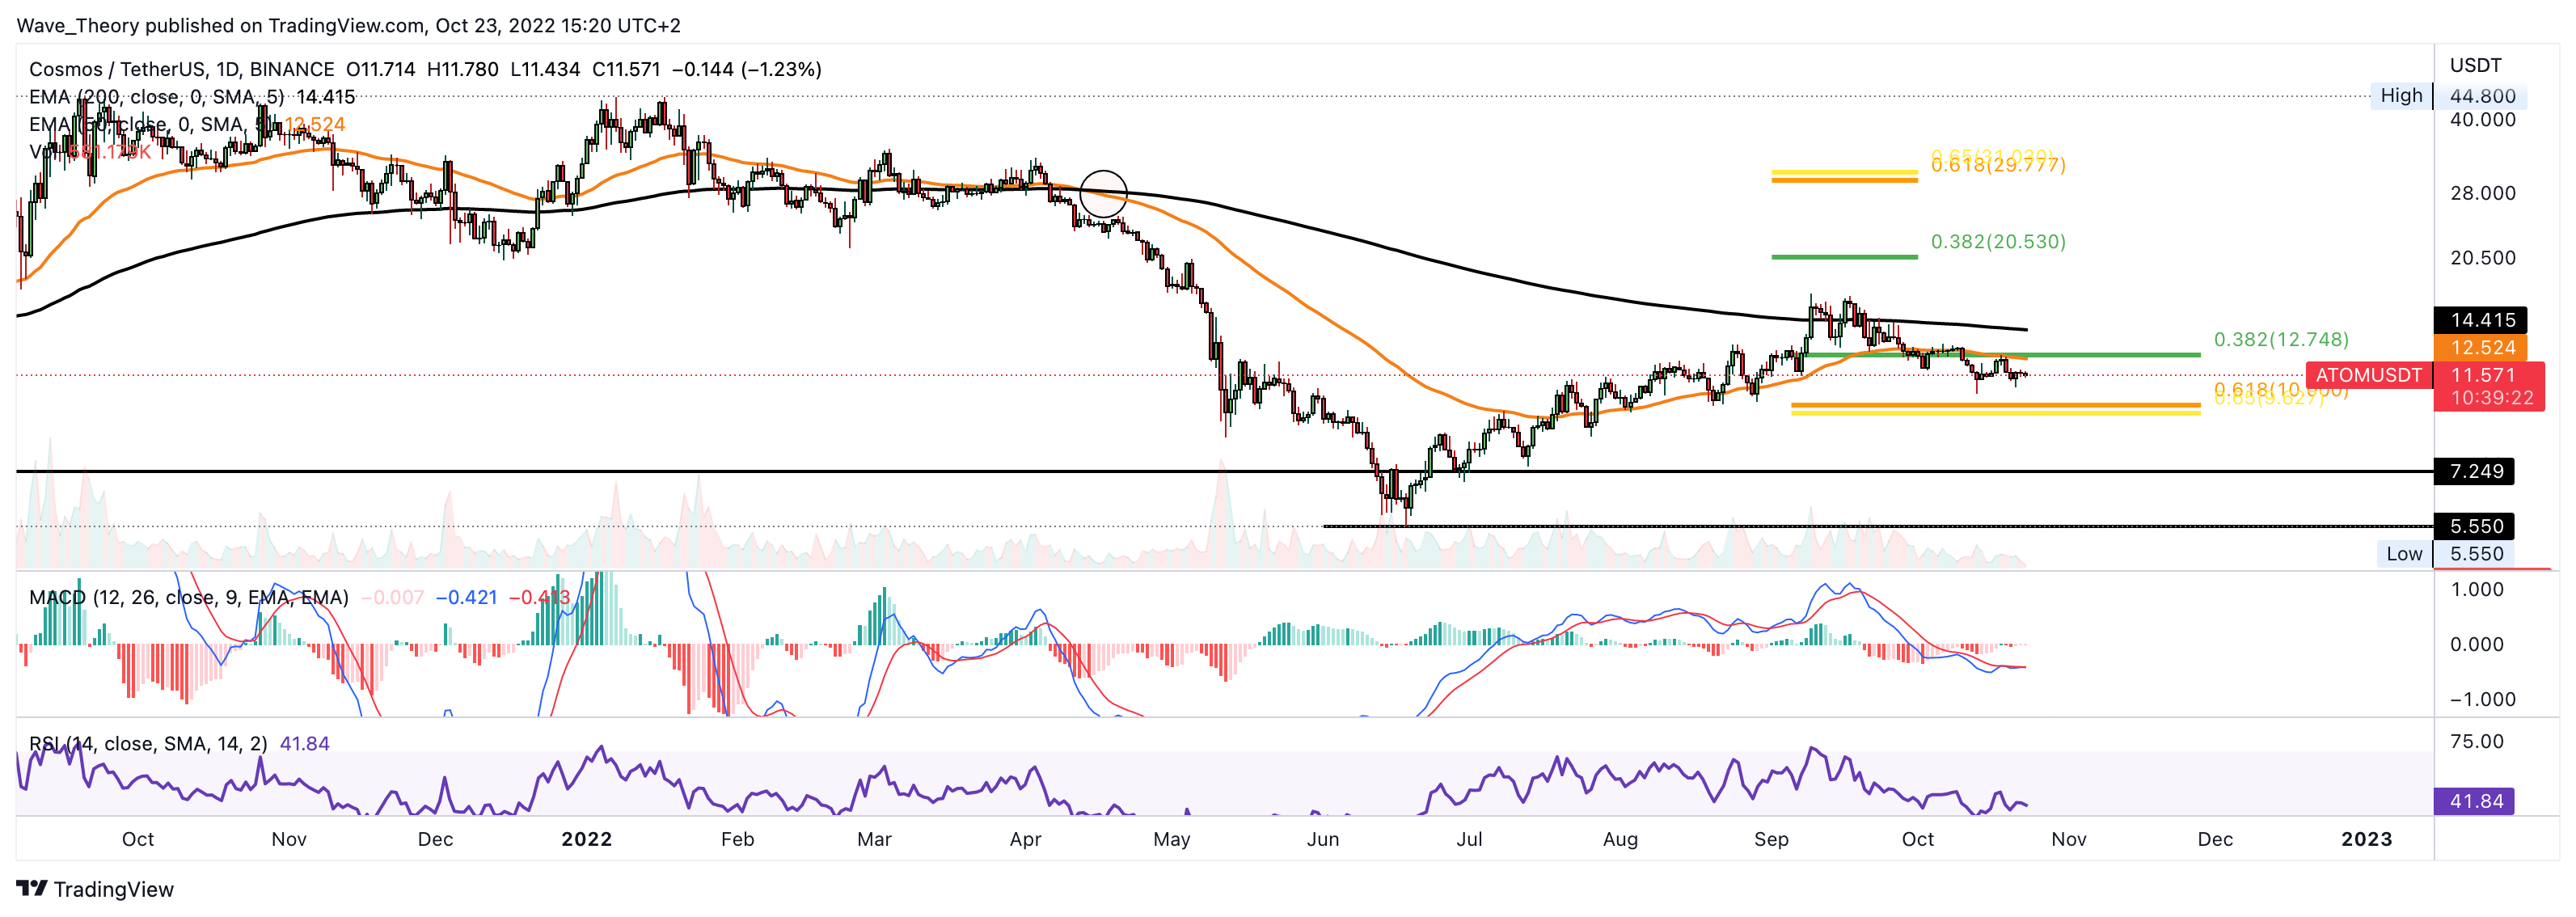Click the USDT currency label
Viewport: 2576px width, 917px height.
tap(2475, 66)
